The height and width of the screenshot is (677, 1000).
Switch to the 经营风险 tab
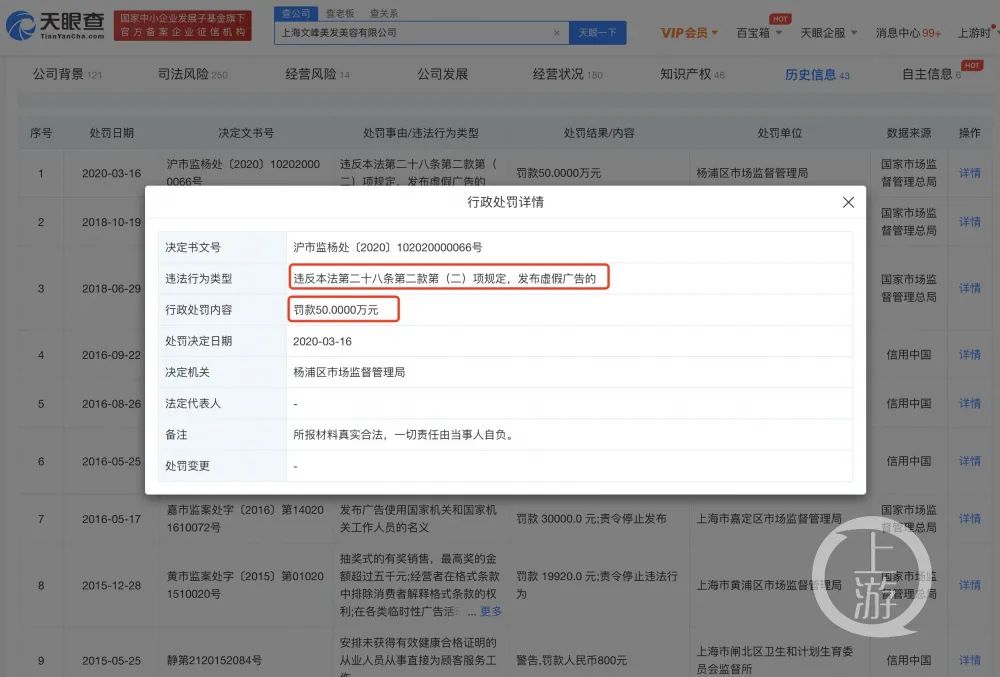317,74
